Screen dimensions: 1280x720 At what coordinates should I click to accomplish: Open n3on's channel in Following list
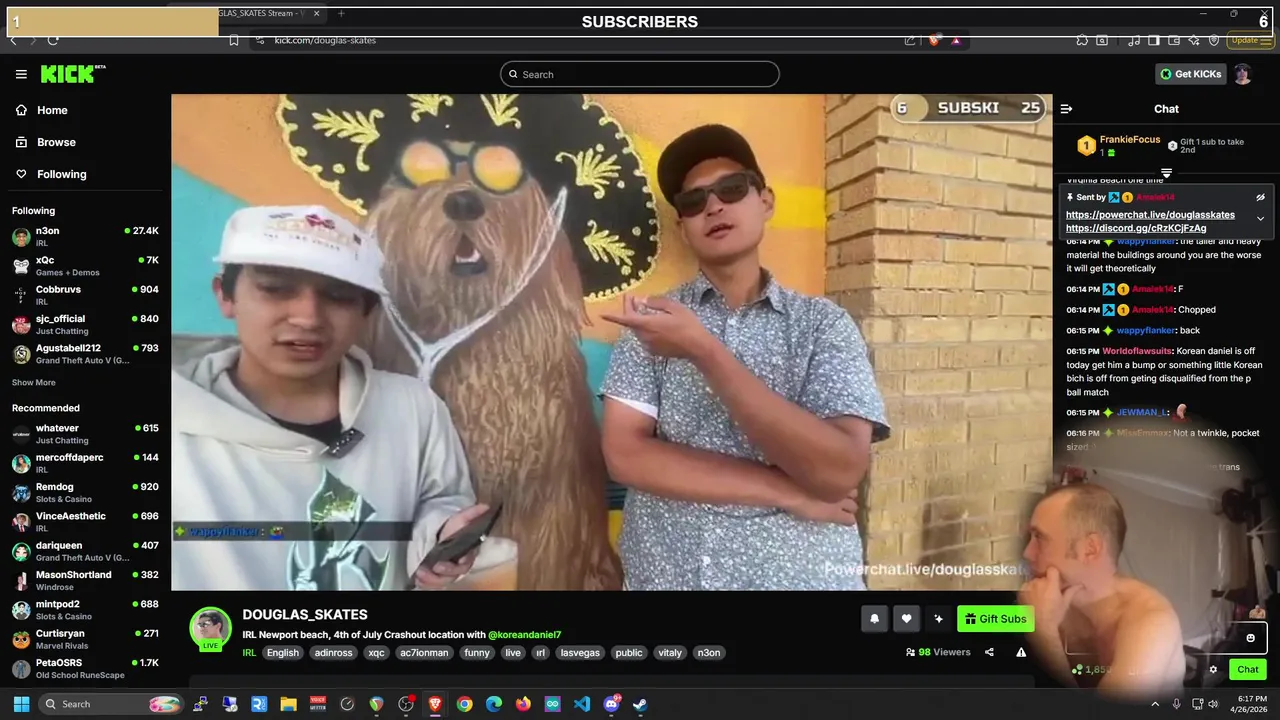tap(85, 236)
